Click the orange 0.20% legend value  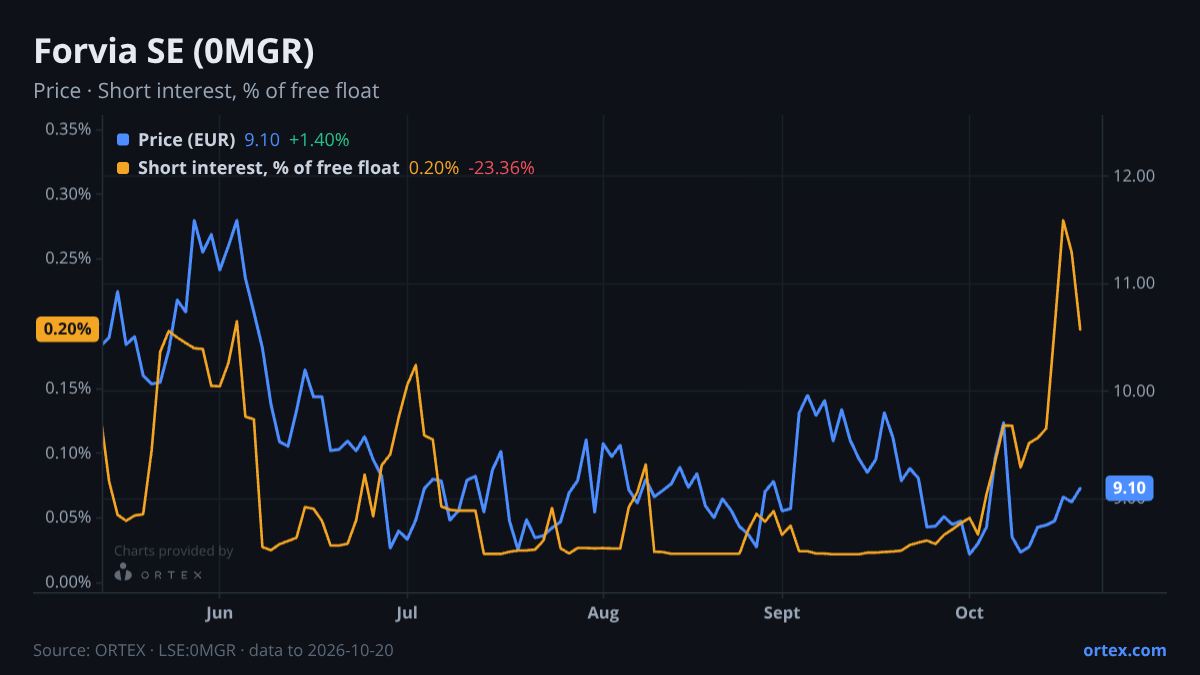pos(434,168)
